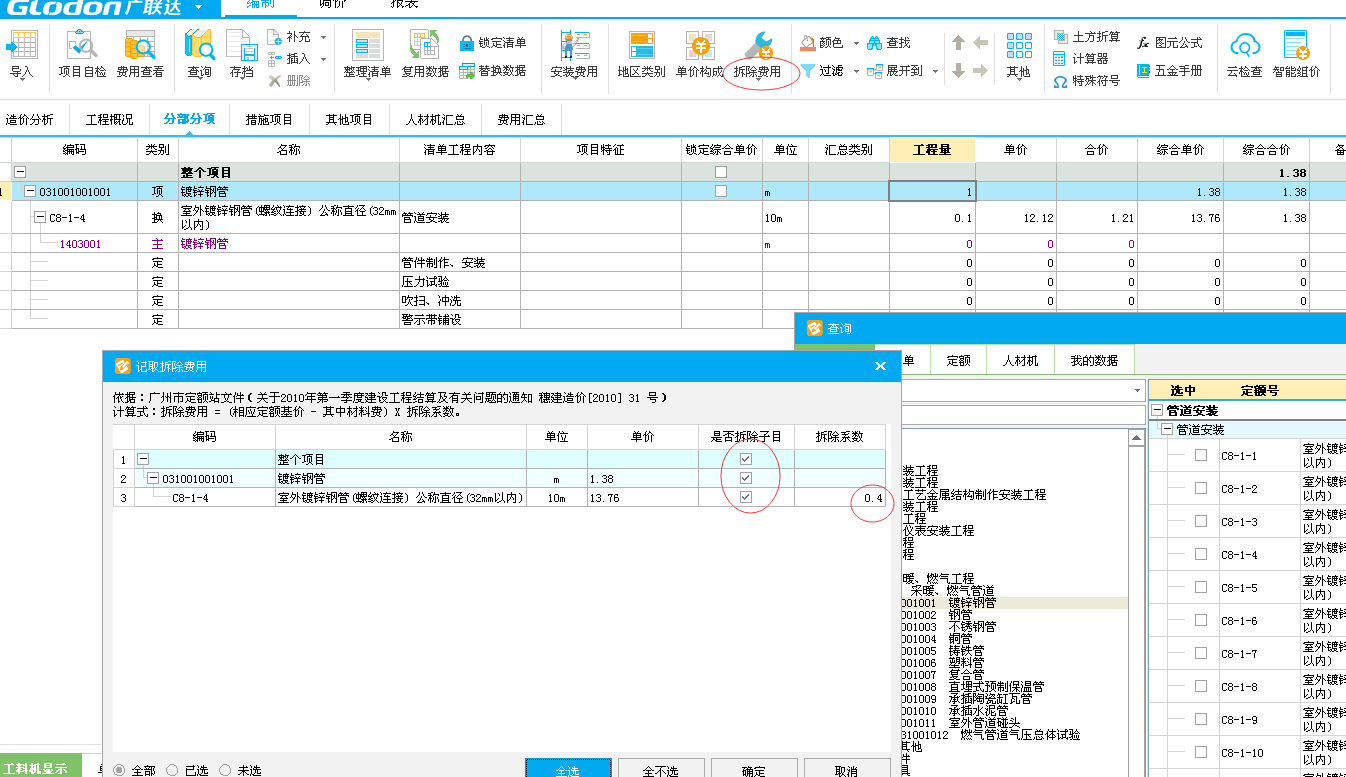Check the C8-1-1 quota checkbox in 查询 window
Image resolution: width=1346 pixels, height=777 pixels.
(x=1201, y=455)
